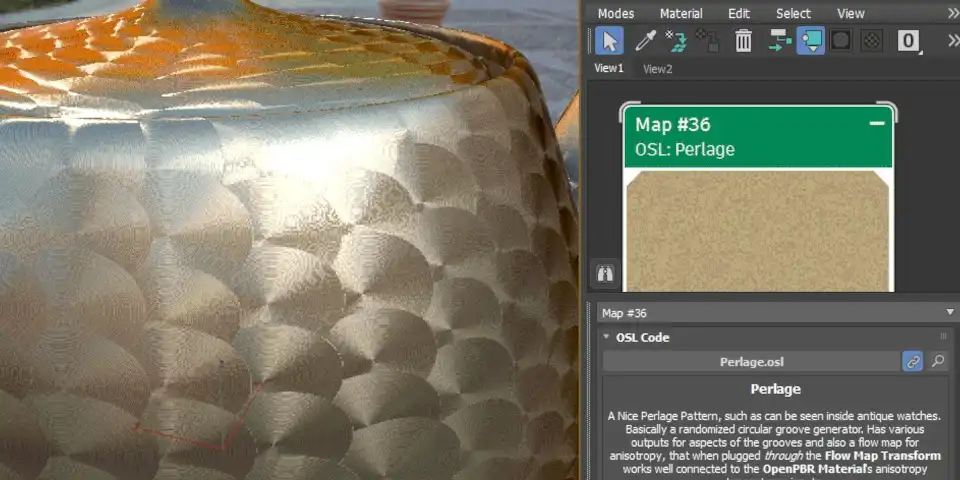Pick material from object with eyedropper

coord(645,41)
